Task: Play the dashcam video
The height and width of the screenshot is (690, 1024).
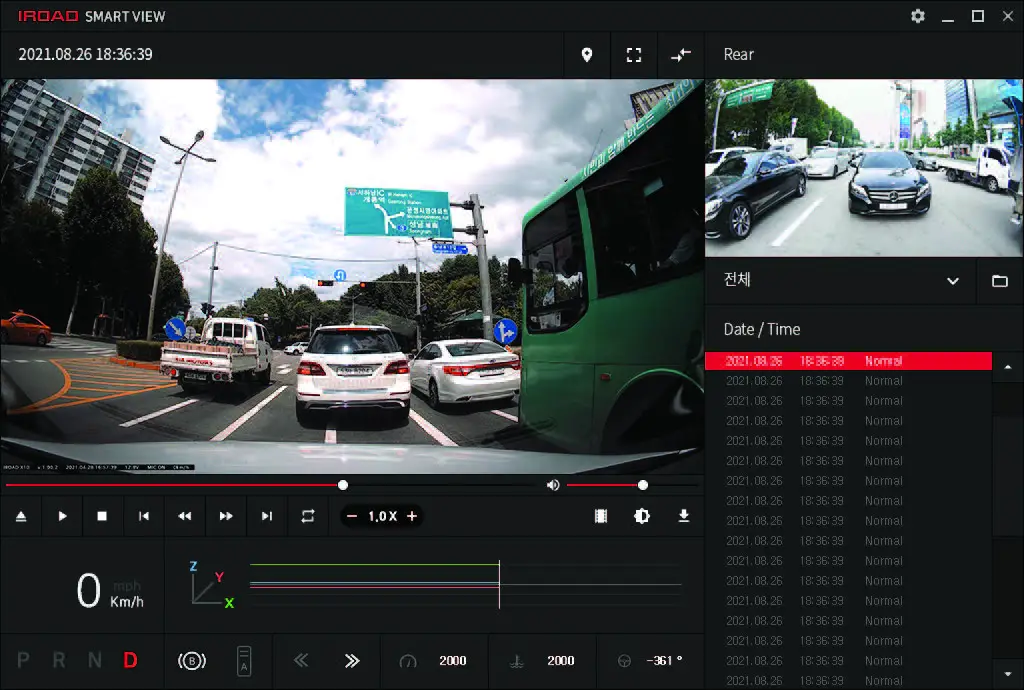Action: 62,516
